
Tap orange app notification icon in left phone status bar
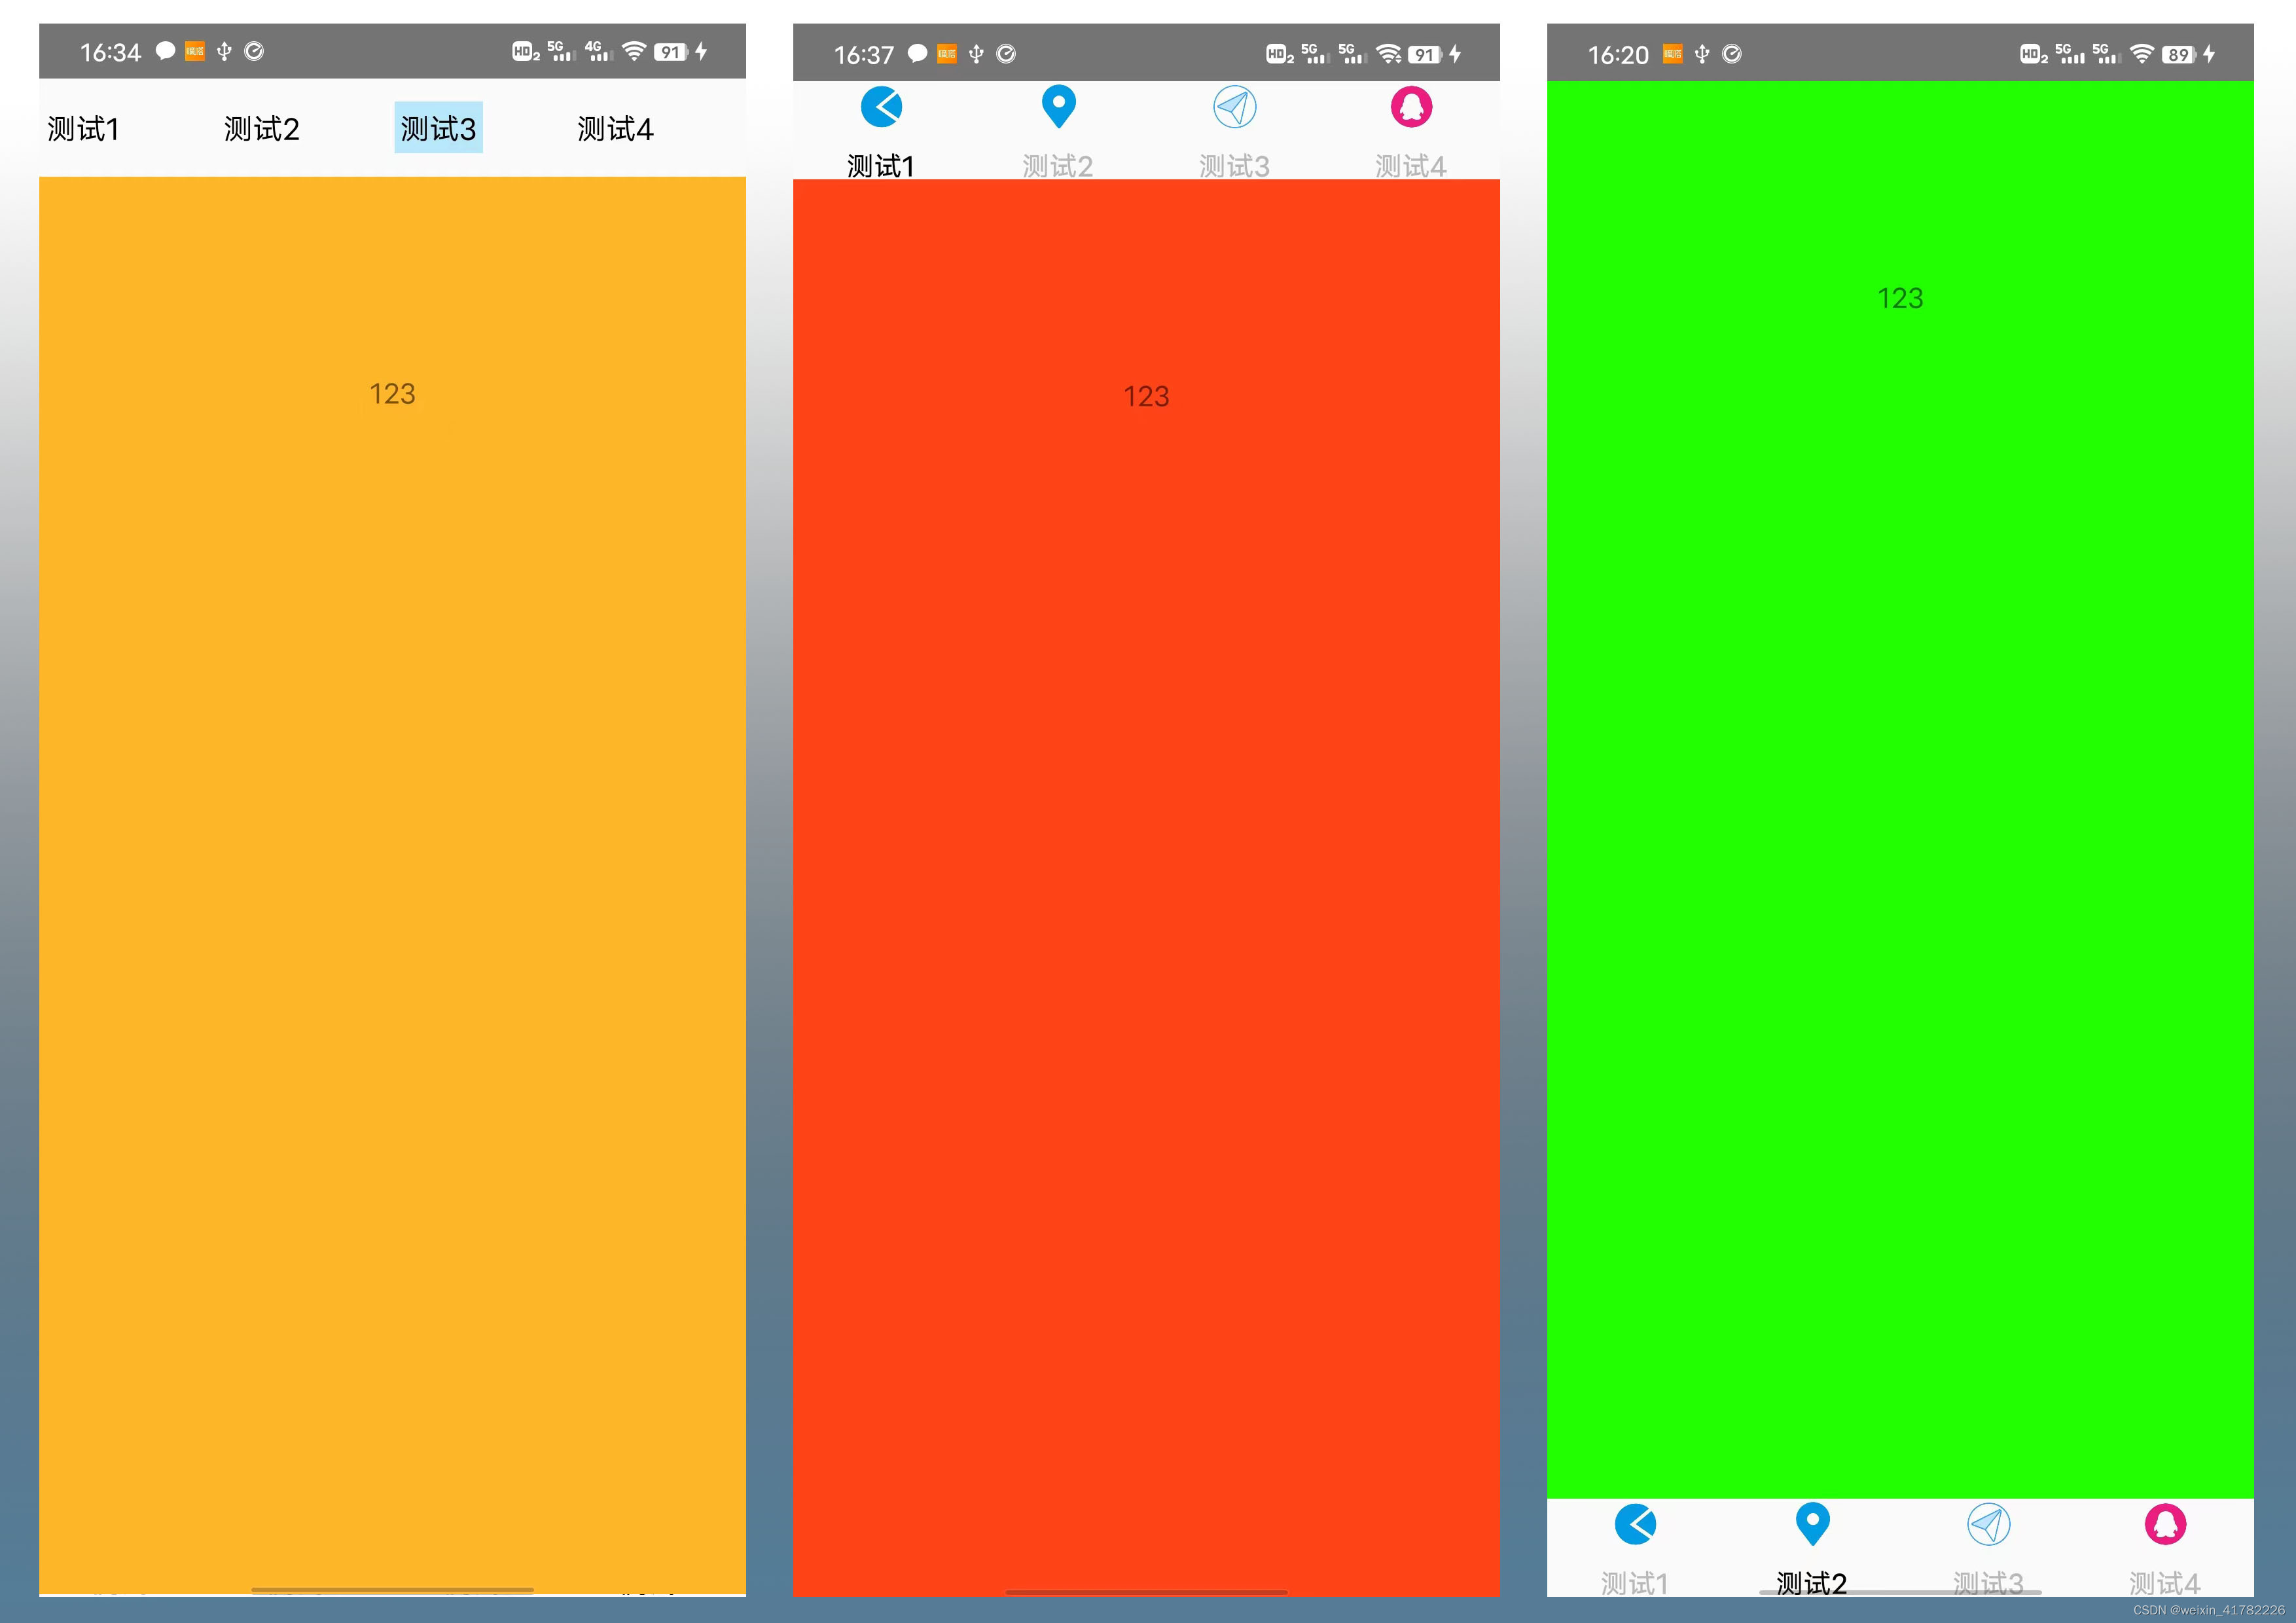coord(195,51)
